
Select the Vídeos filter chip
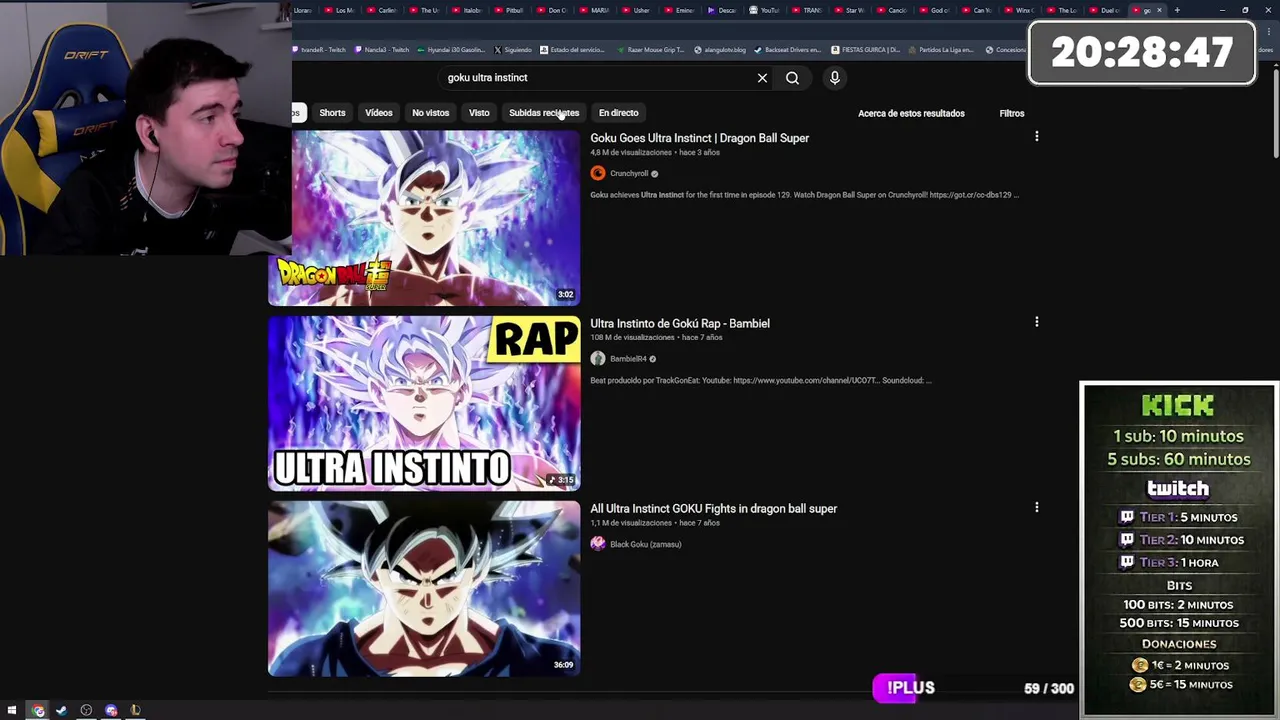click(379, 113)
